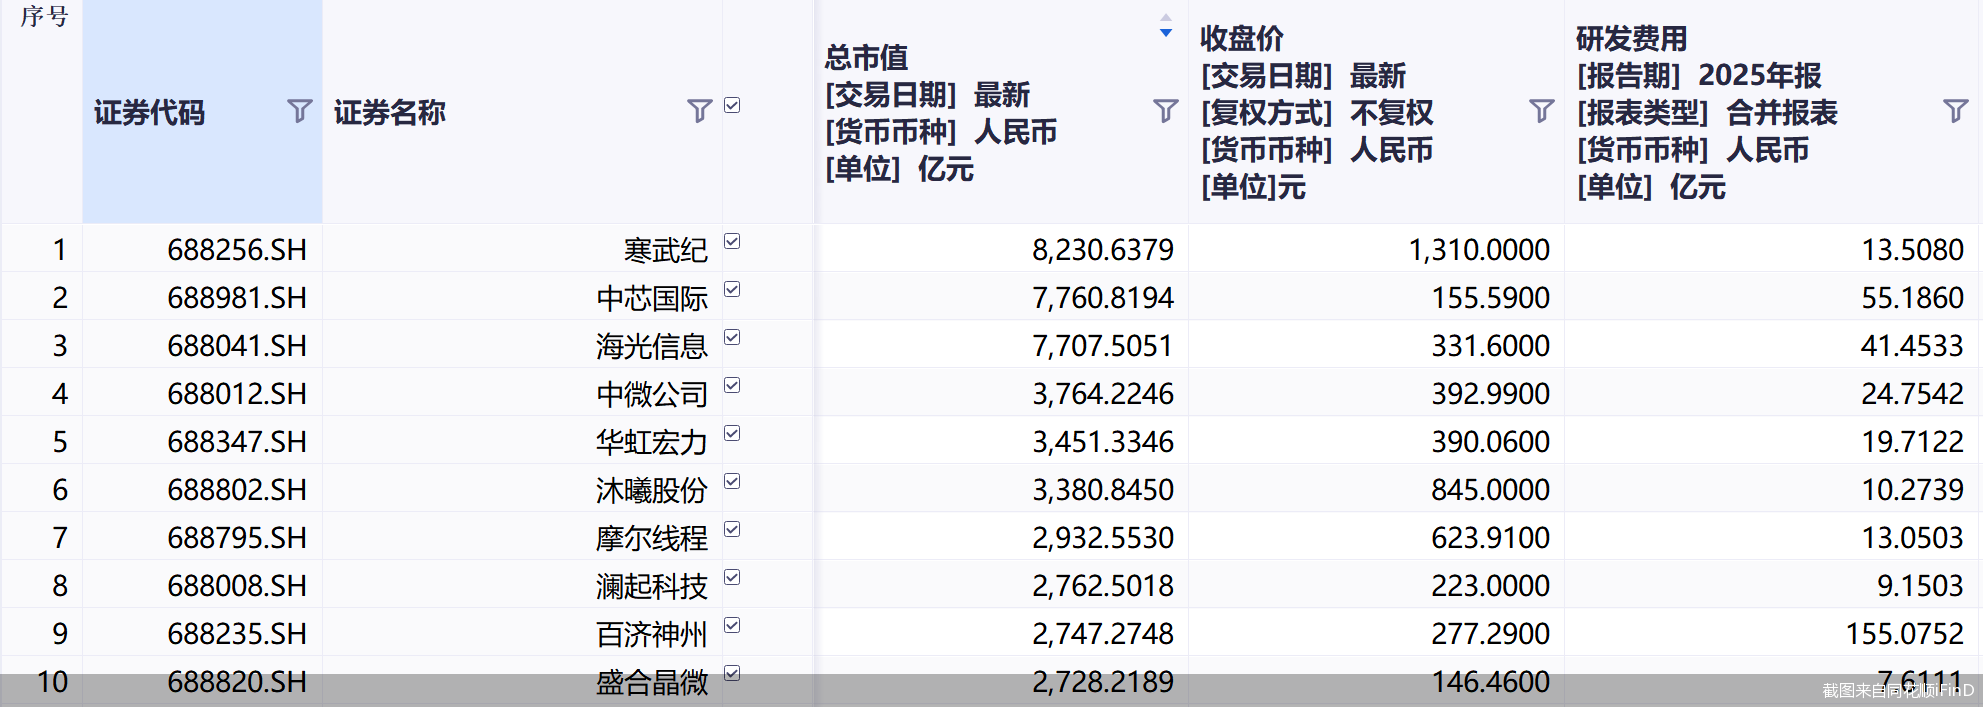Uncheck the checkbox for 澜起科技

(x=732, y=577)
